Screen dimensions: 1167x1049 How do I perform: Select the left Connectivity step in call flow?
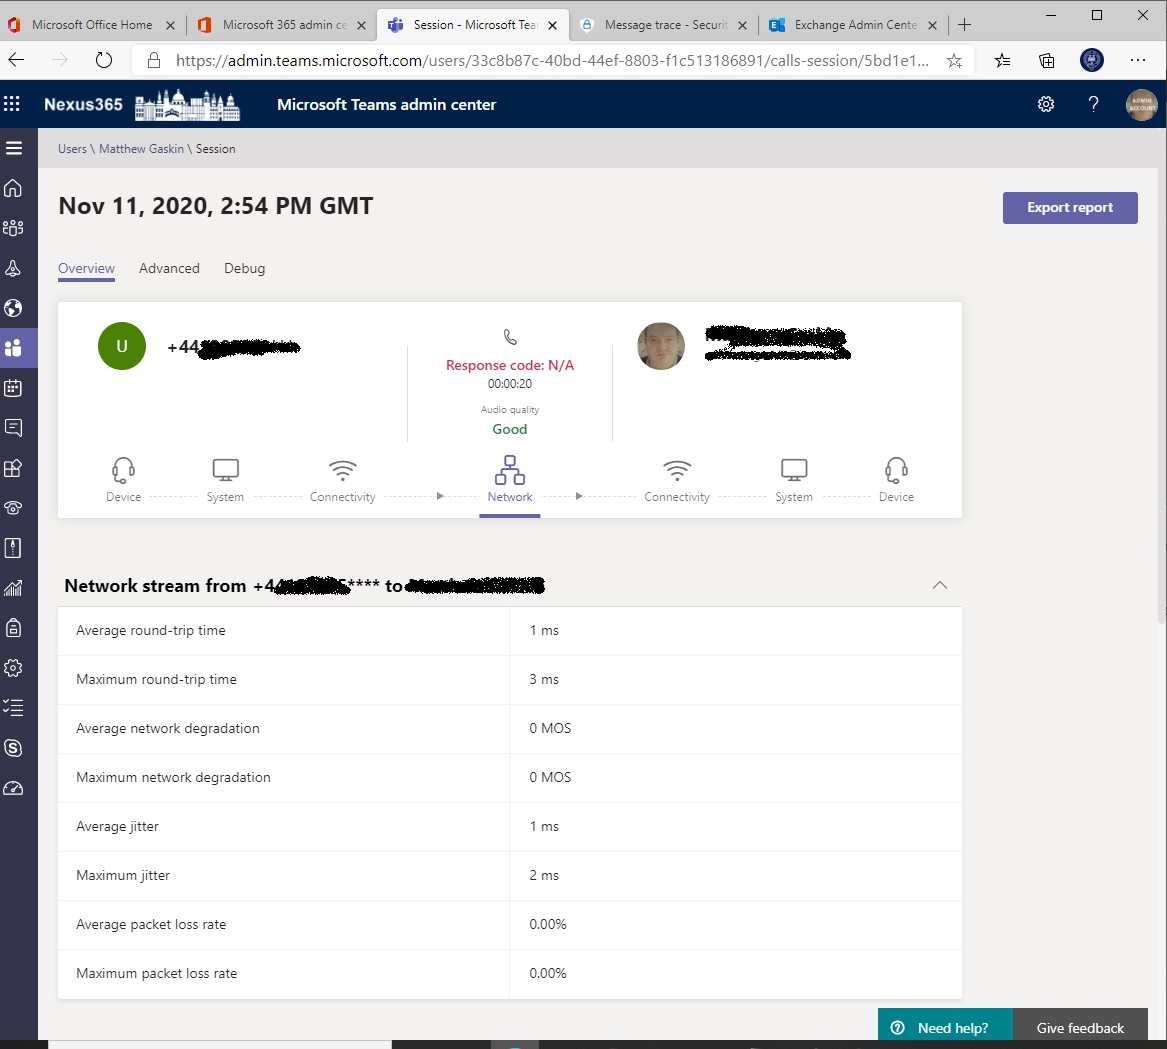342,480
